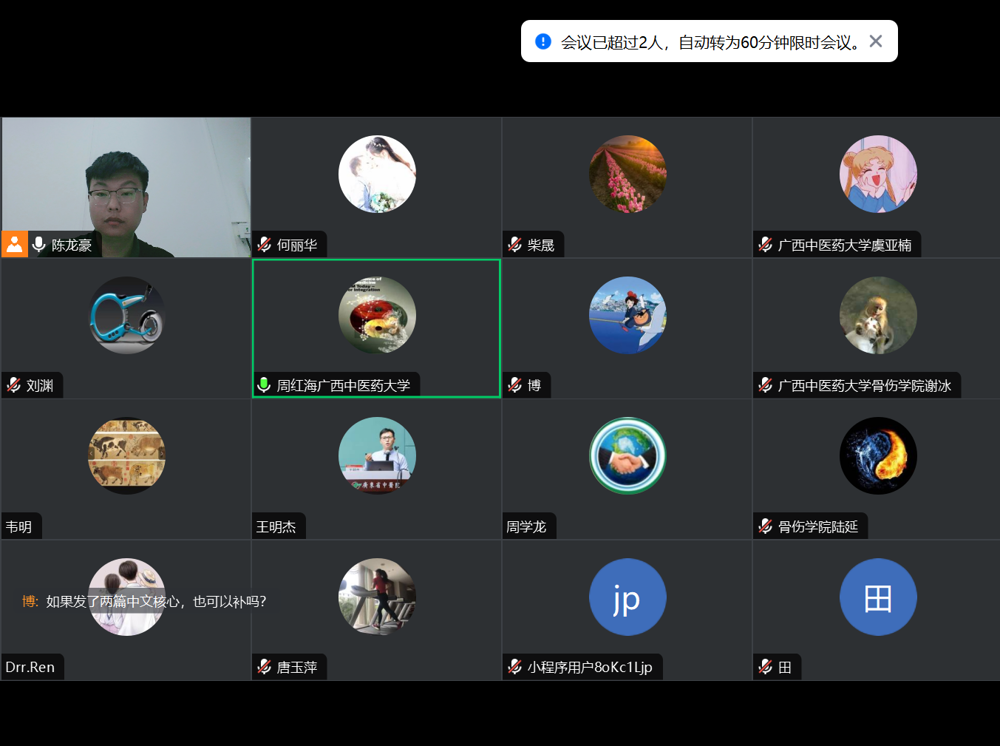The image size is (1000, 746).
Task: Click the handshake globe avatar of 周学龙
Action: [627, 456]
